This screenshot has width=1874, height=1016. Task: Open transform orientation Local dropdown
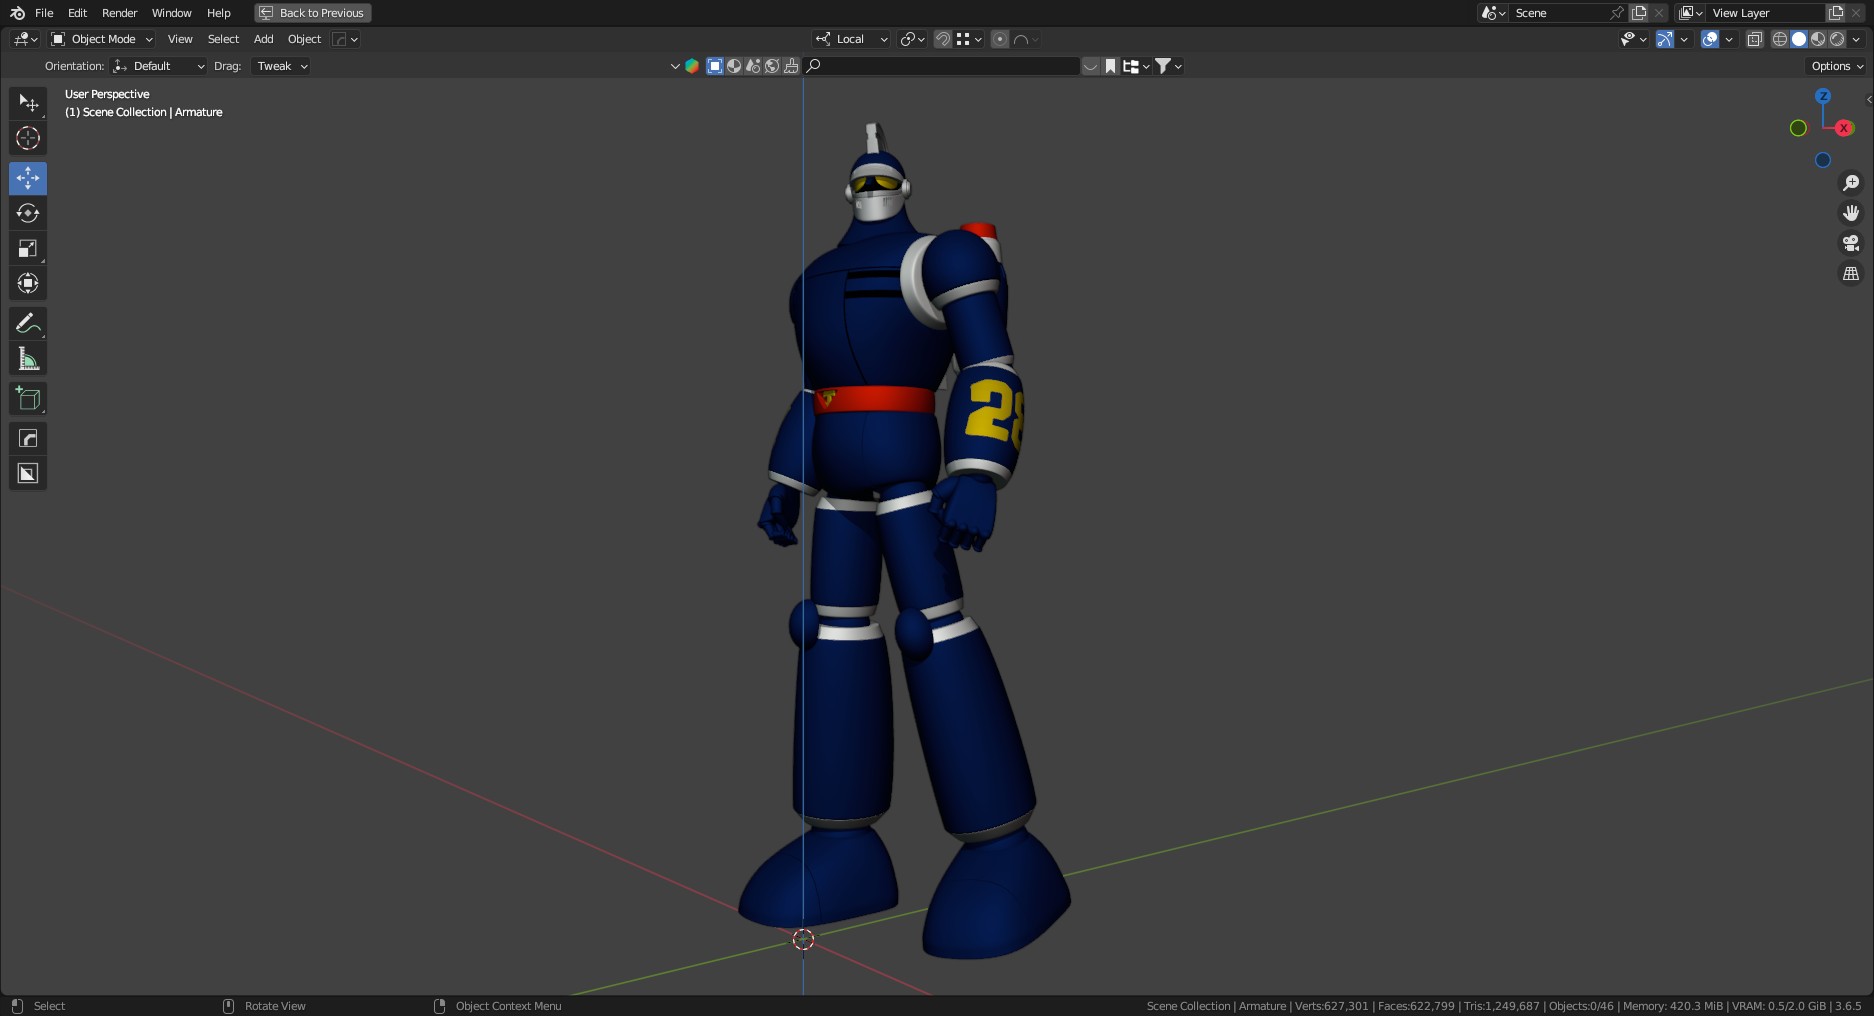pyautogui.click(x=851, y=39)
